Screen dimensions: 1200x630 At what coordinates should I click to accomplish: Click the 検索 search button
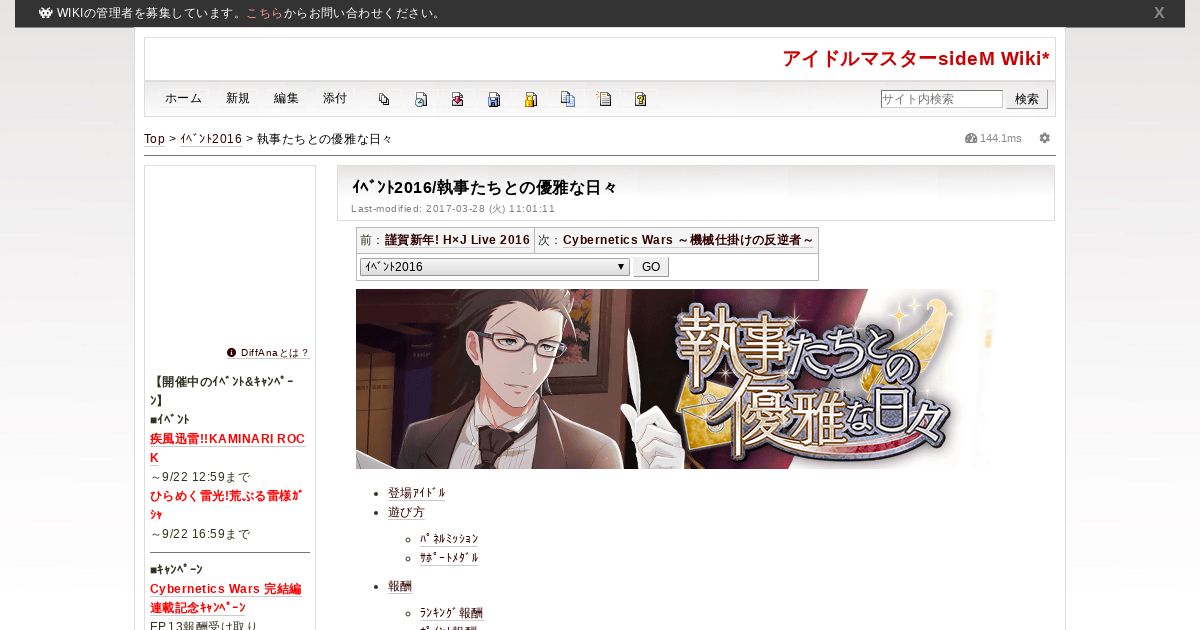[x=1027, y=99]
